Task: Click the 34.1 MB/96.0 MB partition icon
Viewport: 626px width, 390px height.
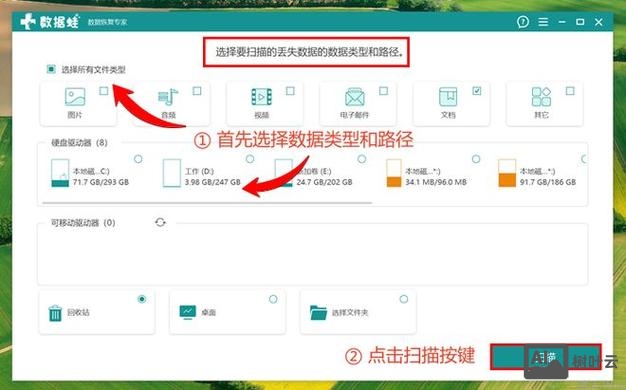Action: point(394,173)
